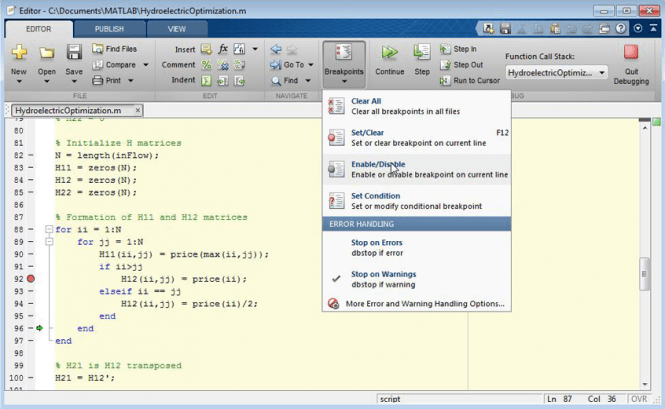Collapse the inner for loop at line 89

[49, 242]
